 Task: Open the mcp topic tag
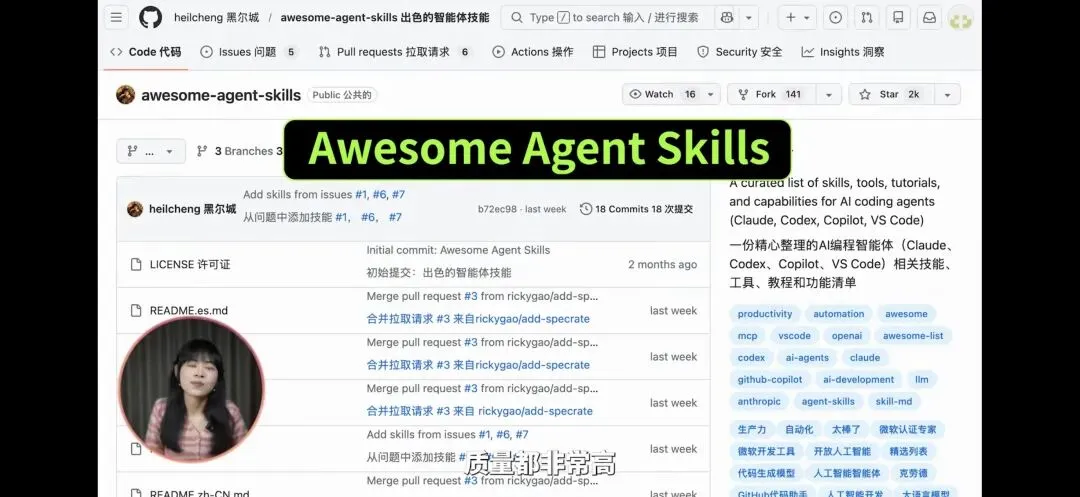[747, 336]
